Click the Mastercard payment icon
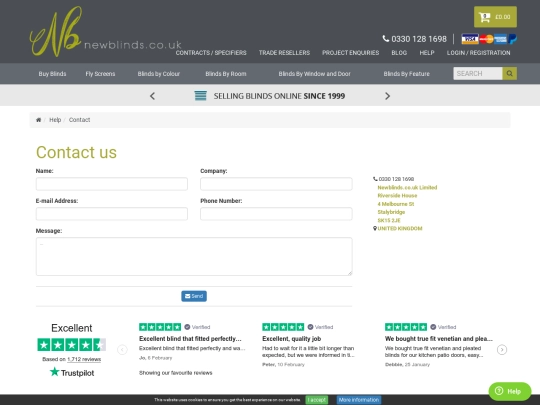The width and height of the screenshot is (540, 405). [x=486, y=39]
